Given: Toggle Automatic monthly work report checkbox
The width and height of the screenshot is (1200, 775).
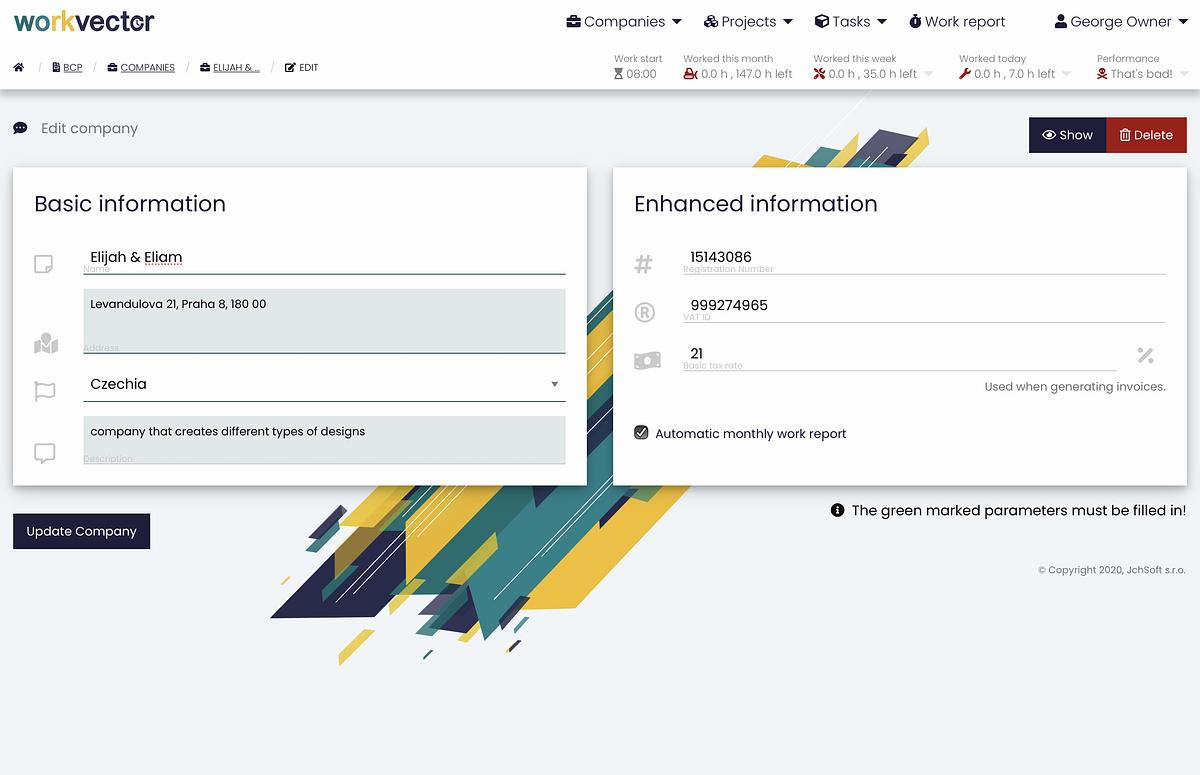Looking at the screenshot, I should tap(642, 433).
